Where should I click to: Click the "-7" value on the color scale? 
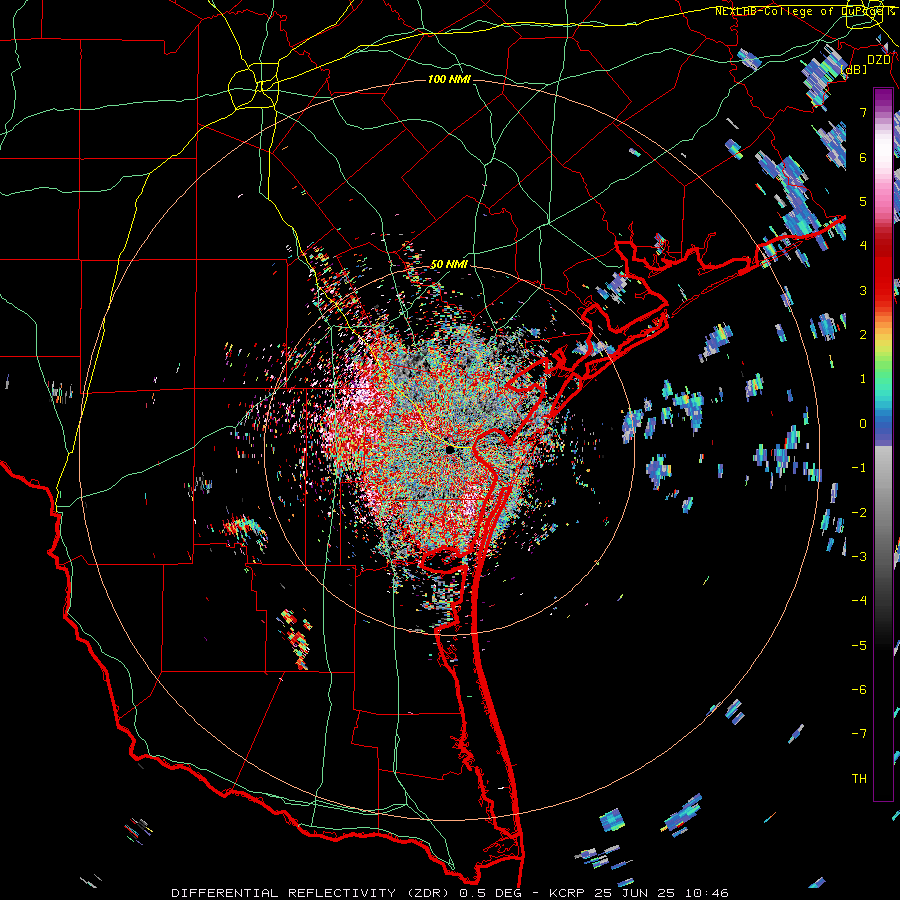tap(859, 734)
